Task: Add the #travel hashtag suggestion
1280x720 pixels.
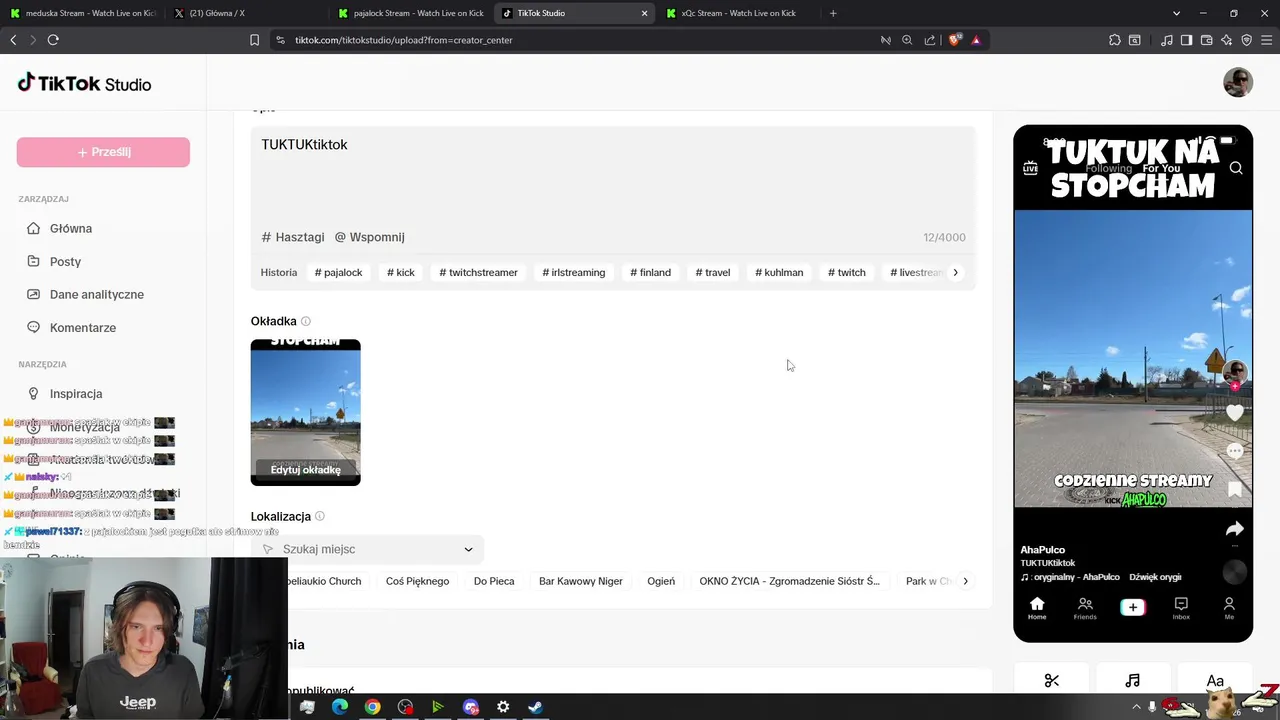Action: [713, 272]
